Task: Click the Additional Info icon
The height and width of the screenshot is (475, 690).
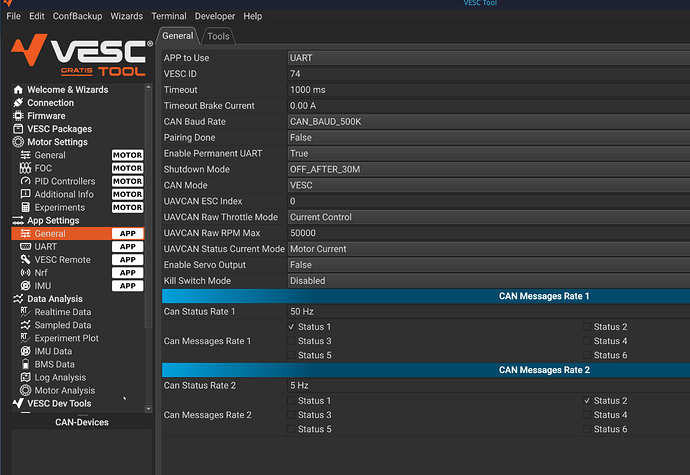Action: 26,194
